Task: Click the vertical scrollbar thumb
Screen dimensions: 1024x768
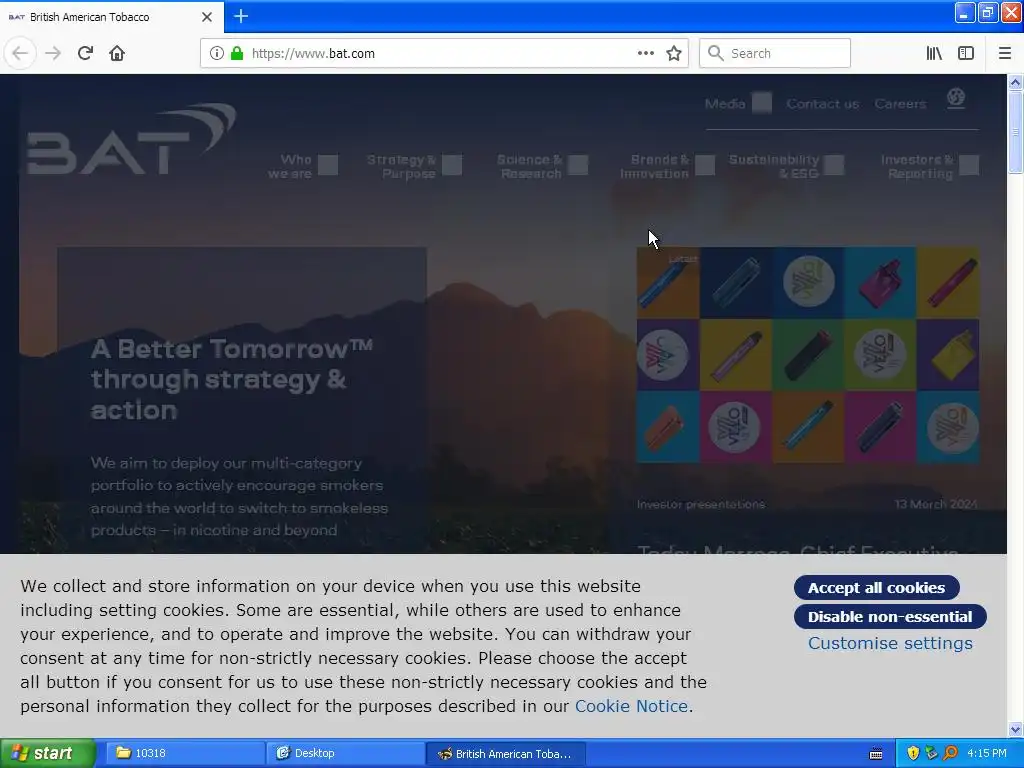Action: (1015, 132)
